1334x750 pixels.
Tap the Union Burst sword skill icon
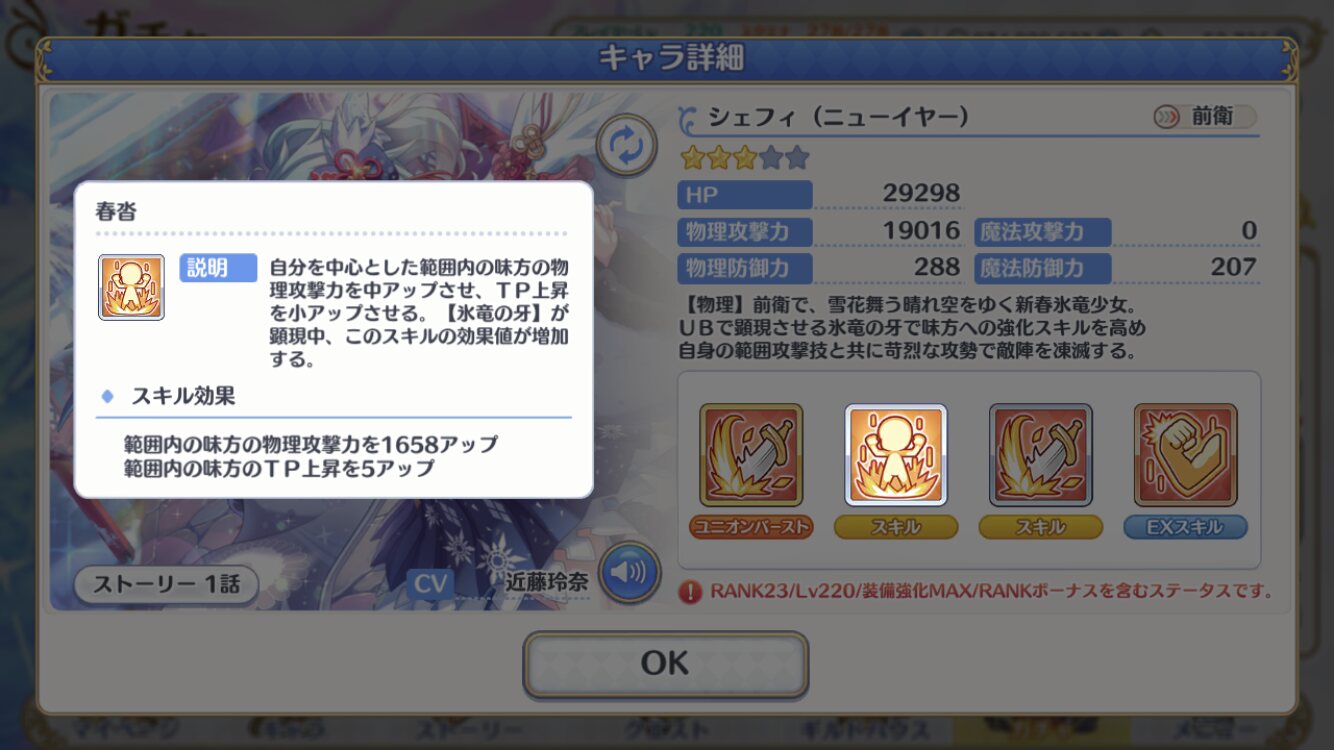(x=751, y=455)
